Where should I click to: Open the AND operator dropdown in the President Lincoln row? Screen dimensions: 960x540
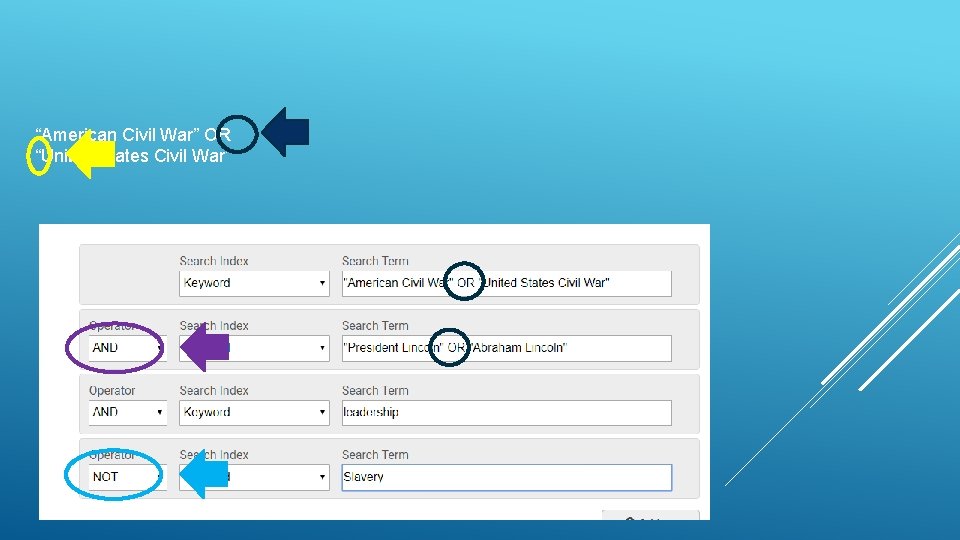[x=127, y=348]
